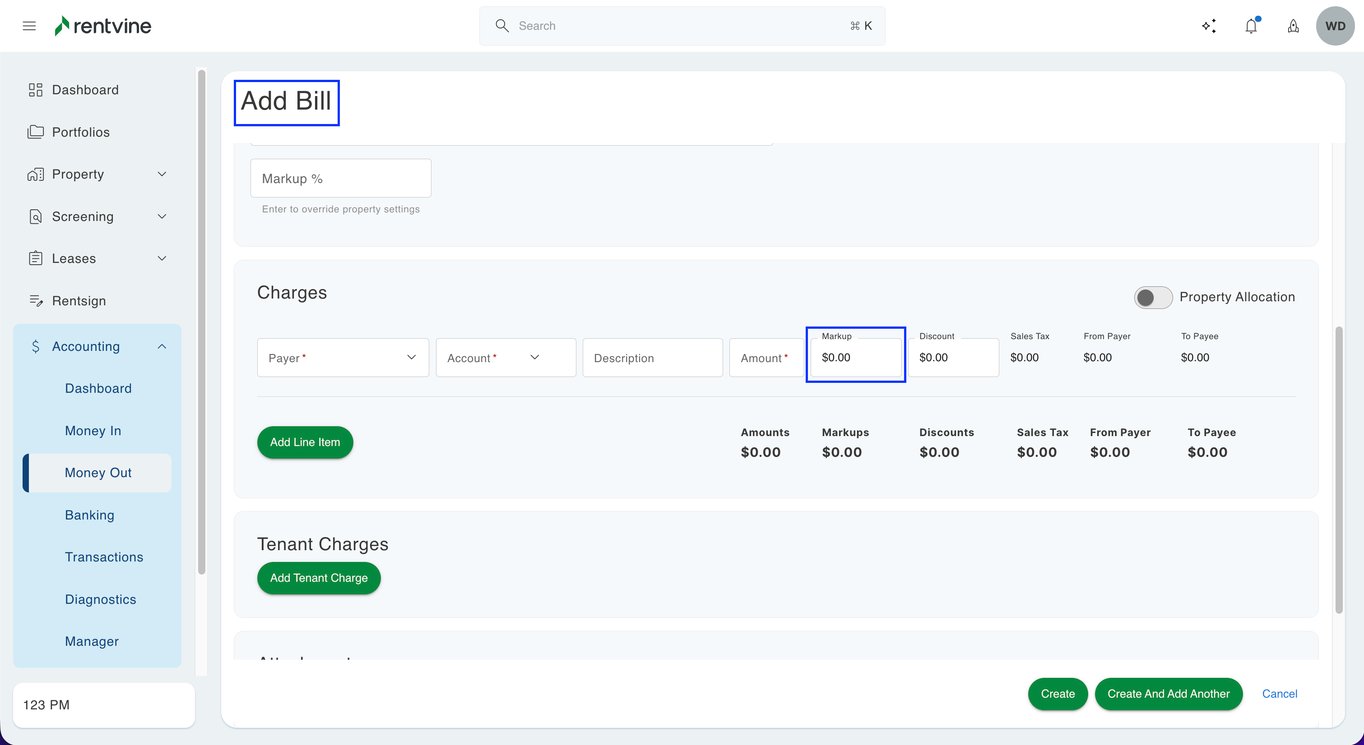Click the rocket launch icon
This screenshot has height=745, width=1364.
pyautogui.click(x=1293, y=26)
